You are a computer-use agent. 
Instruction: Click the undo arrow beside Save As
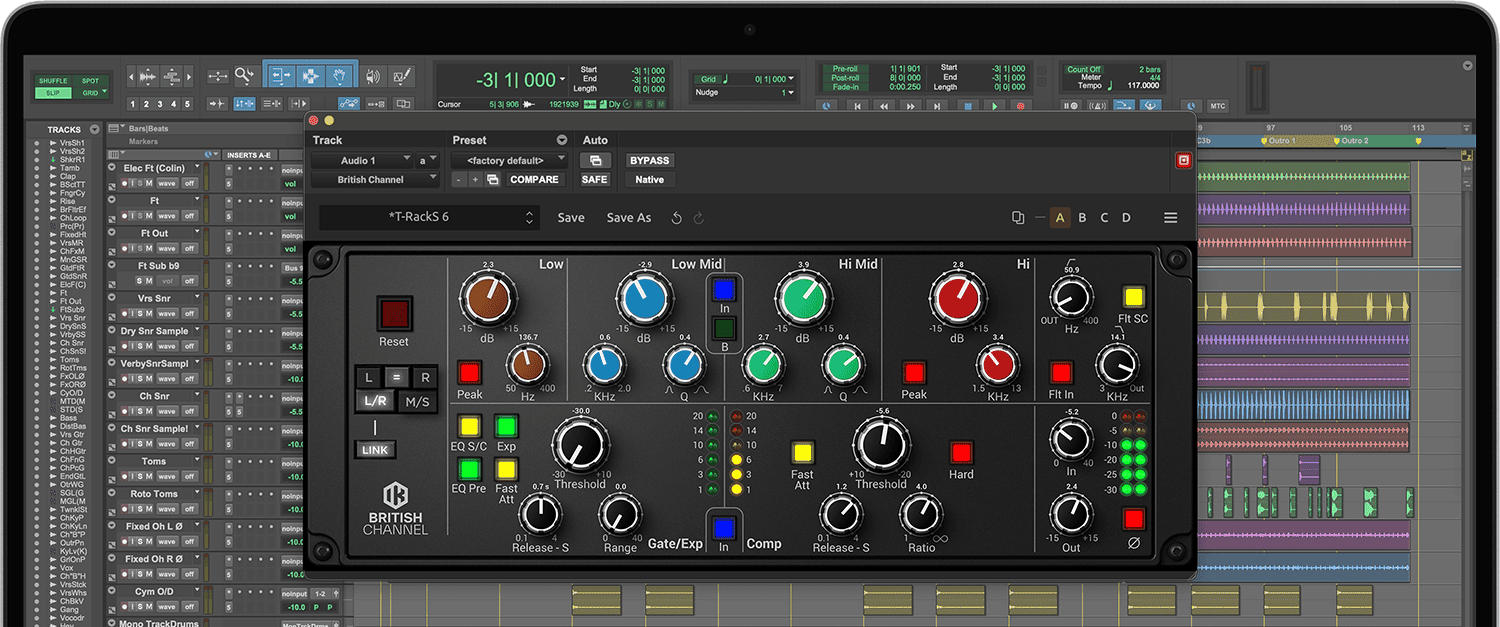tap(677, 218)
